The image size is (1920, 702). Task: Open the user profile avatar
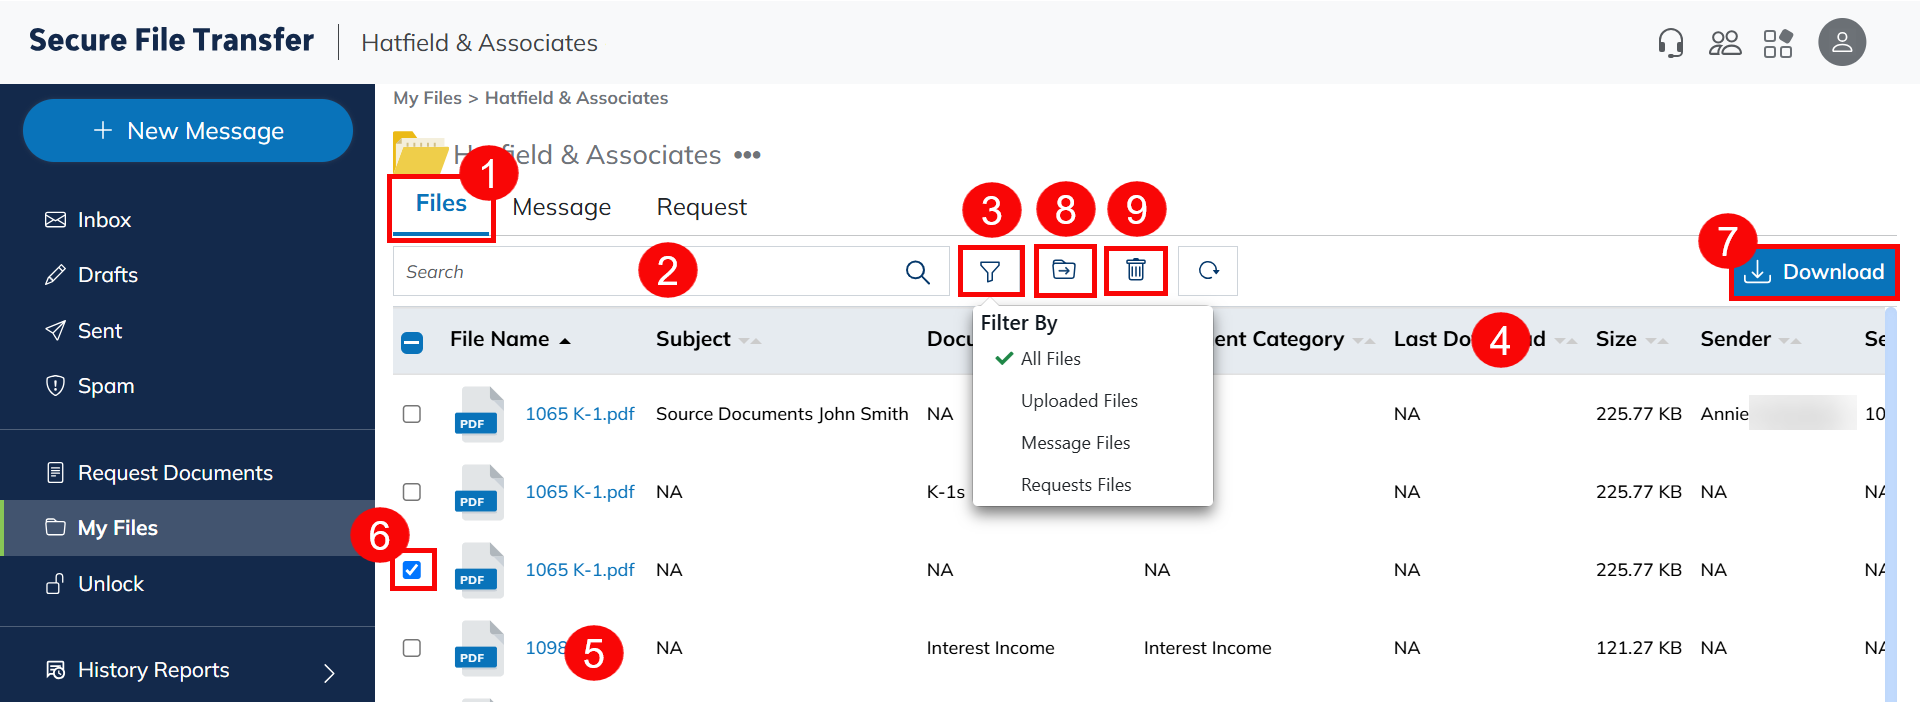(x=1841, y=43)
